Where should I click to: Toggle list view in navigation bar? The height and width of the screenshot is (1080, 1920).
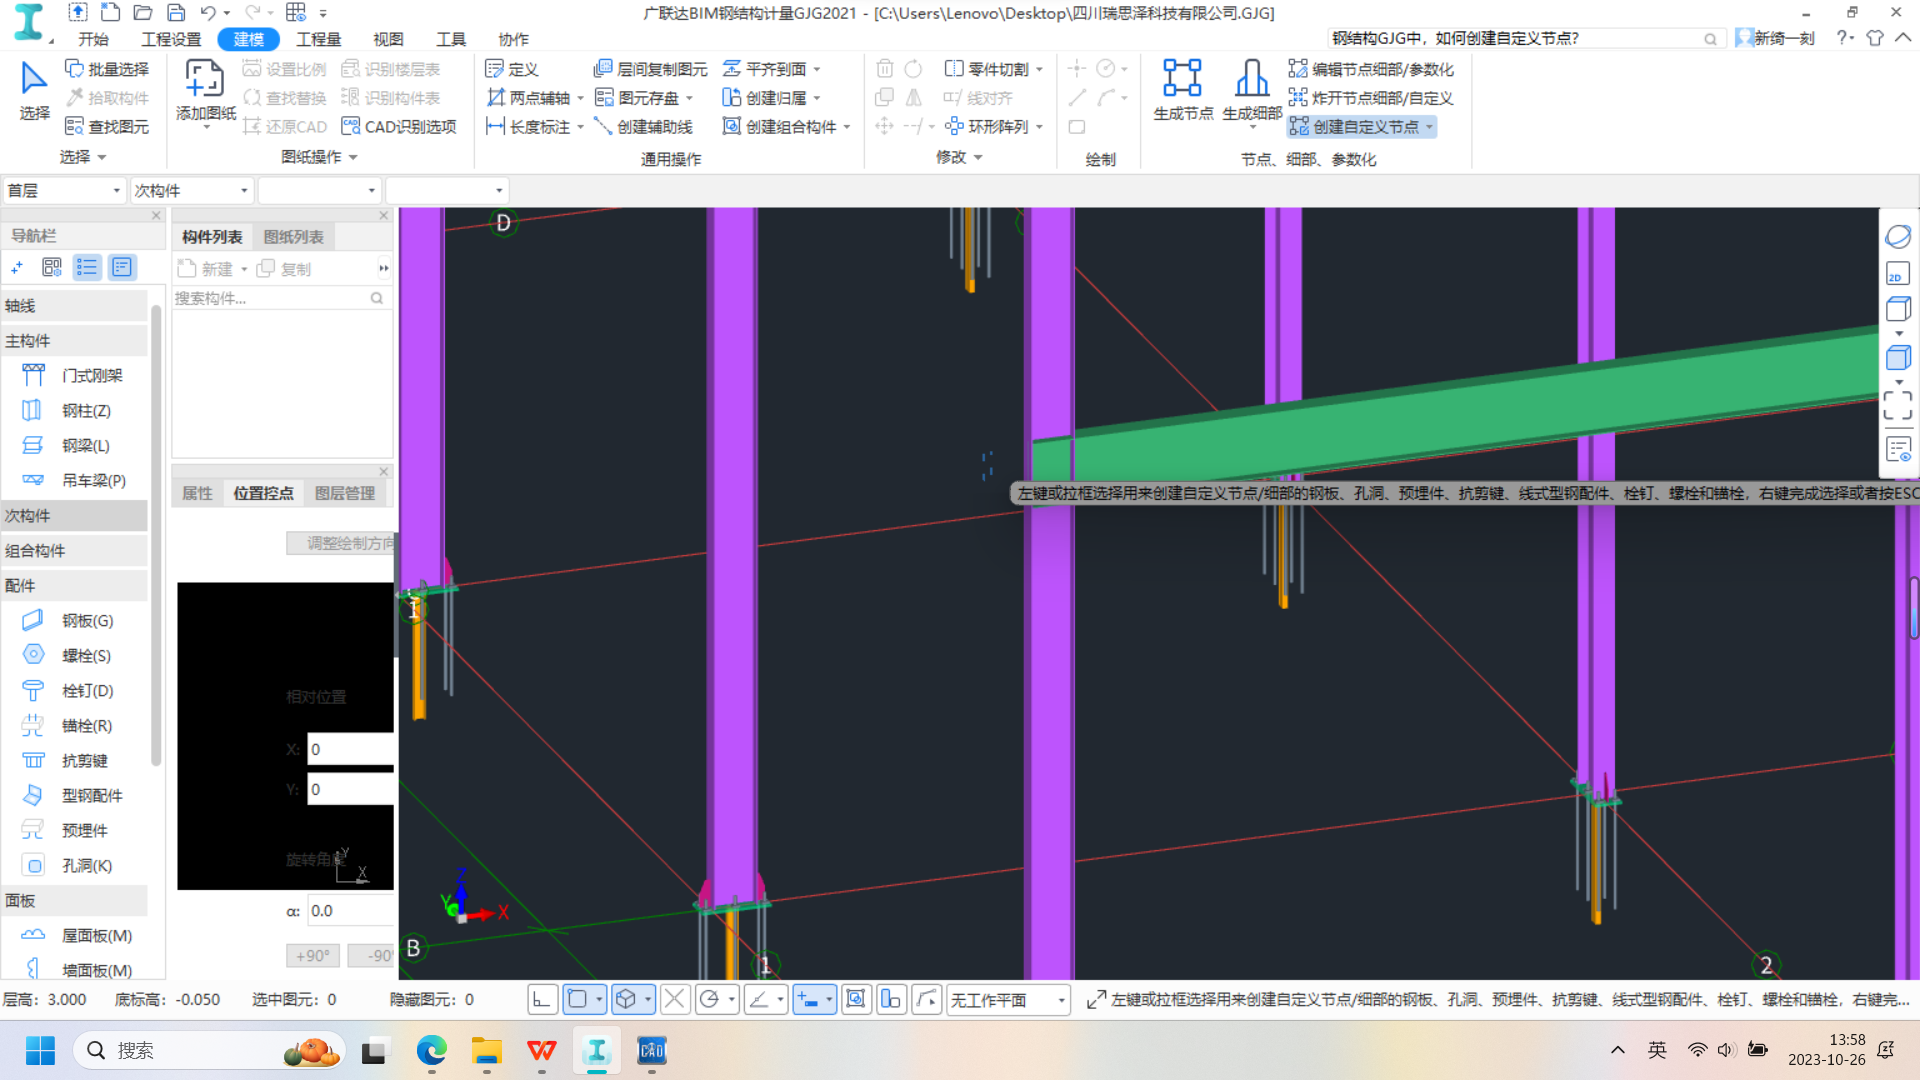[x=87, y=267]
